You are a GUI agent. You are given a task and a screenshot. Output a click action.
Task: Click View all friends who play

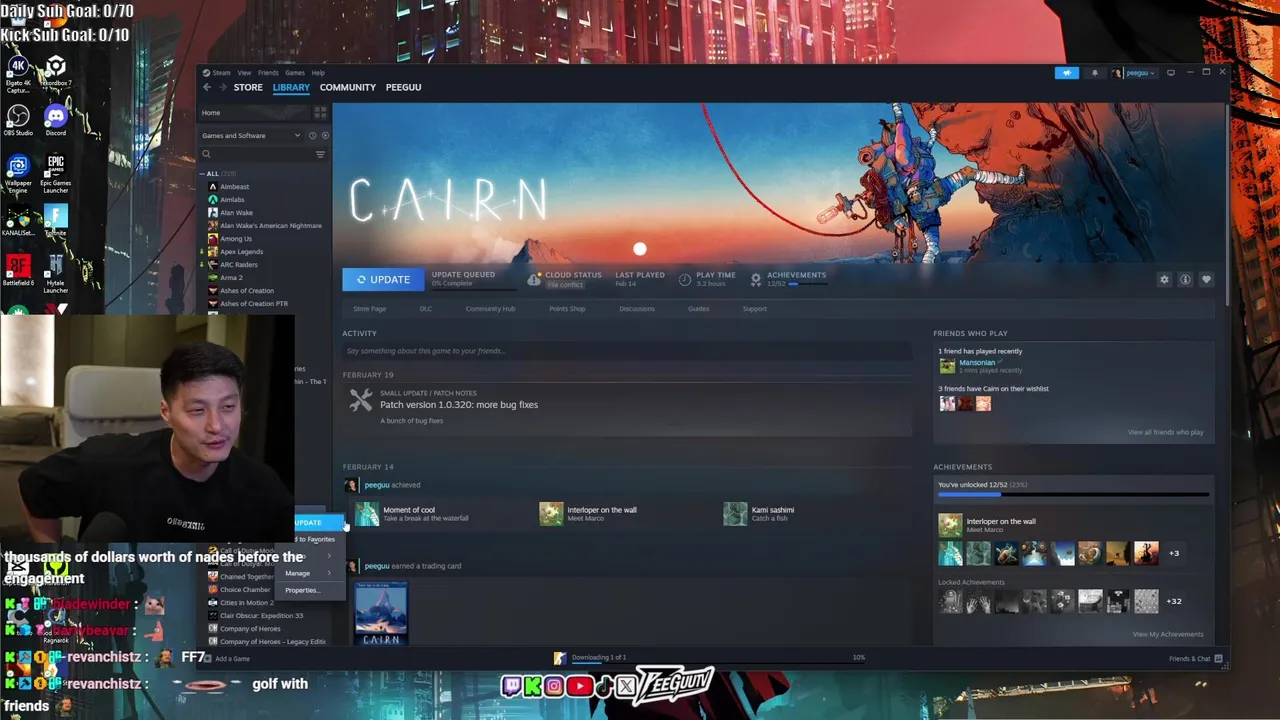1165,432
